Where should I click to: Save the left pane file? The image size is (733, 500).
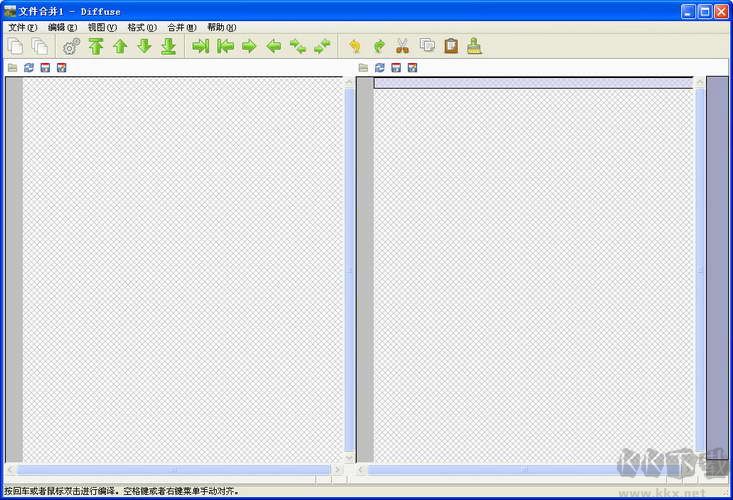[x=45, y=68]
